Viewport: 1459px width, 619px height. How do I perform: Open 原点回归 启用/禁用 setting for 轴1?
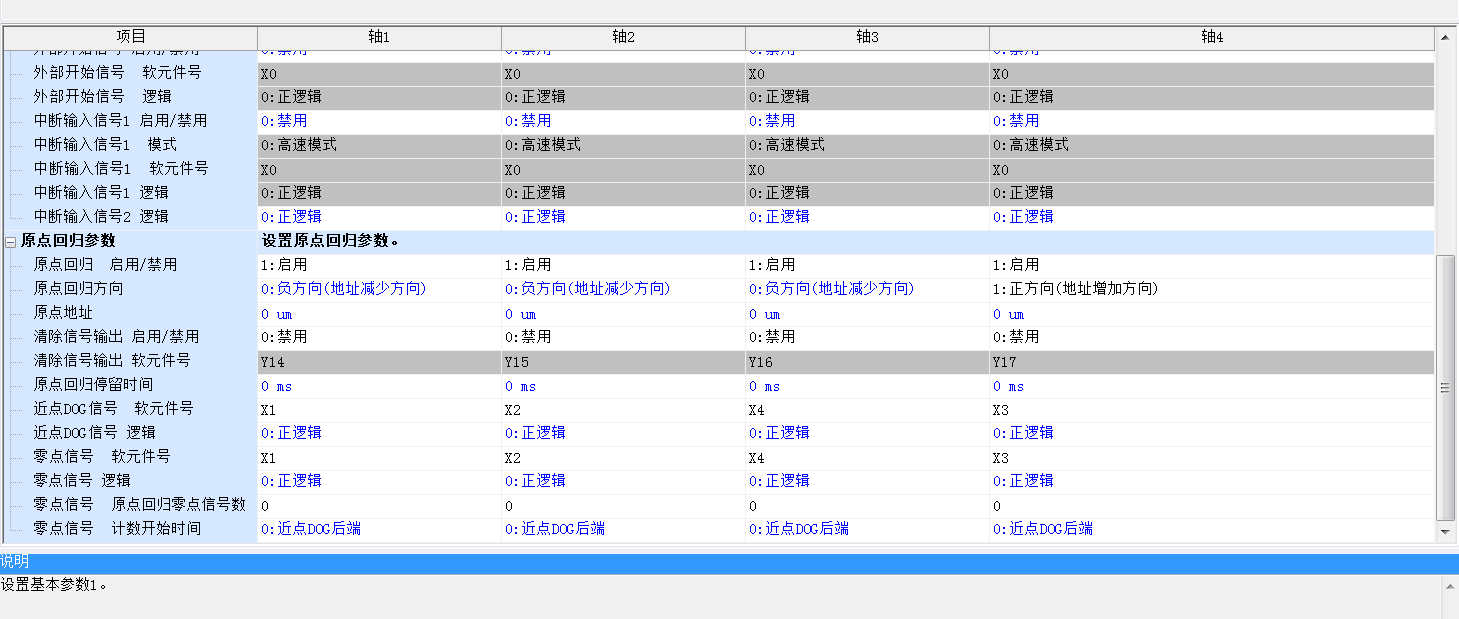[379, 265]
